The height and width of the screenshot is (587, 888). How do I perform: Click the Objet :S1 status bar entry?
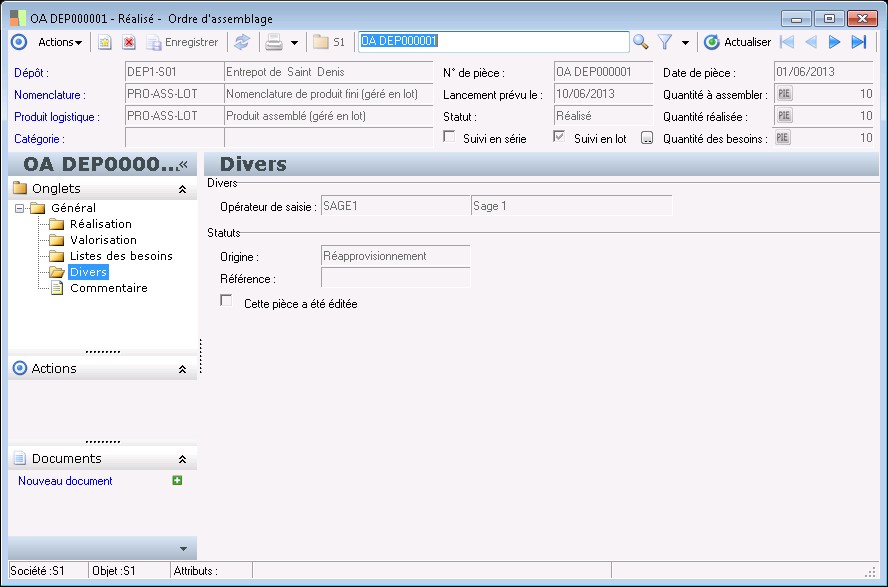coord(129,571)
